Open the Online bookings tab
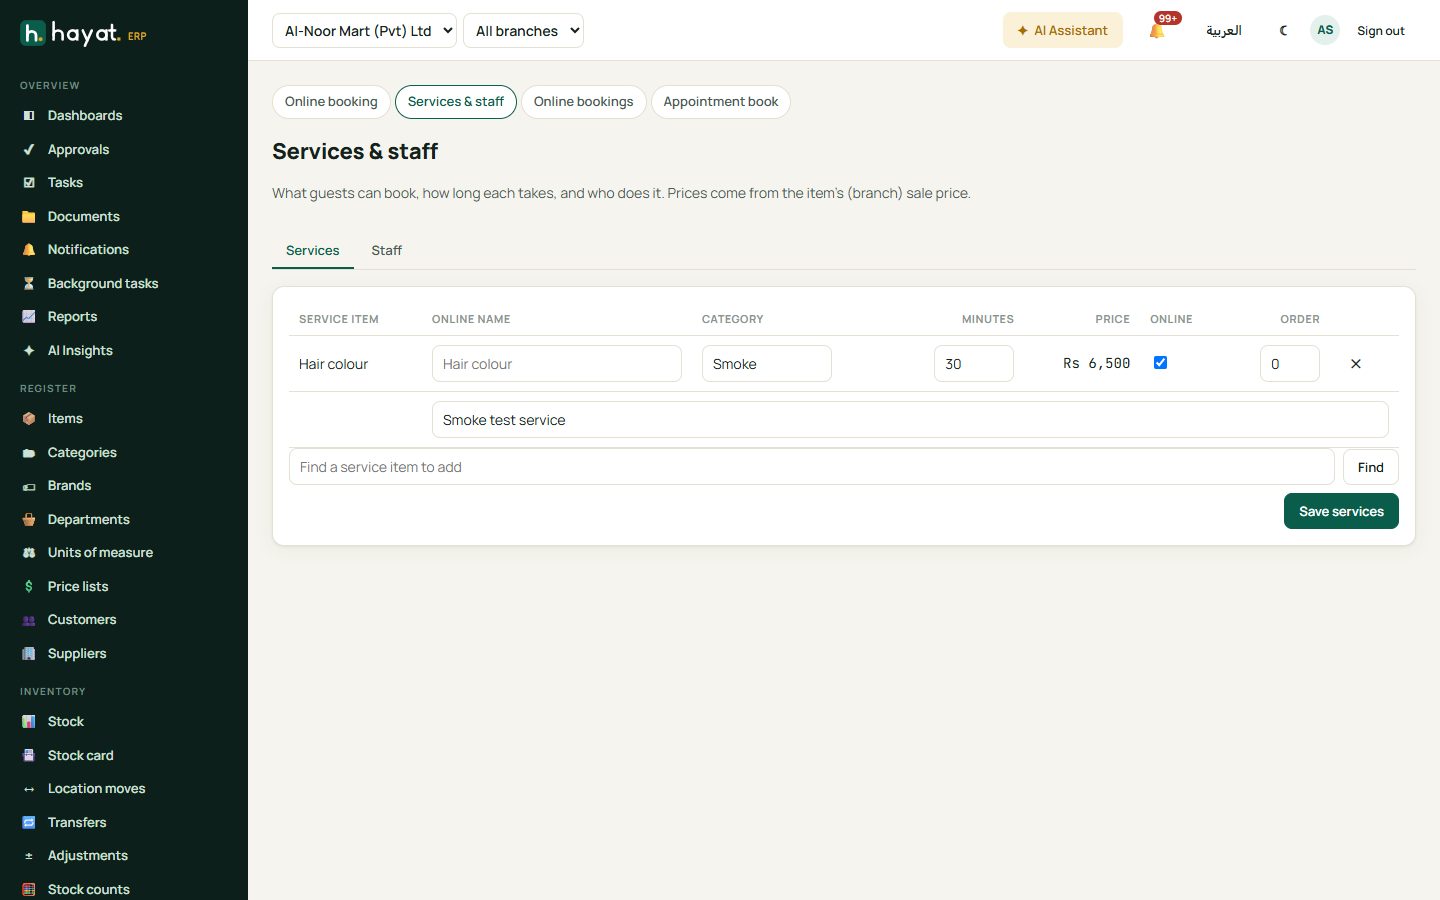 click(584, 102)
